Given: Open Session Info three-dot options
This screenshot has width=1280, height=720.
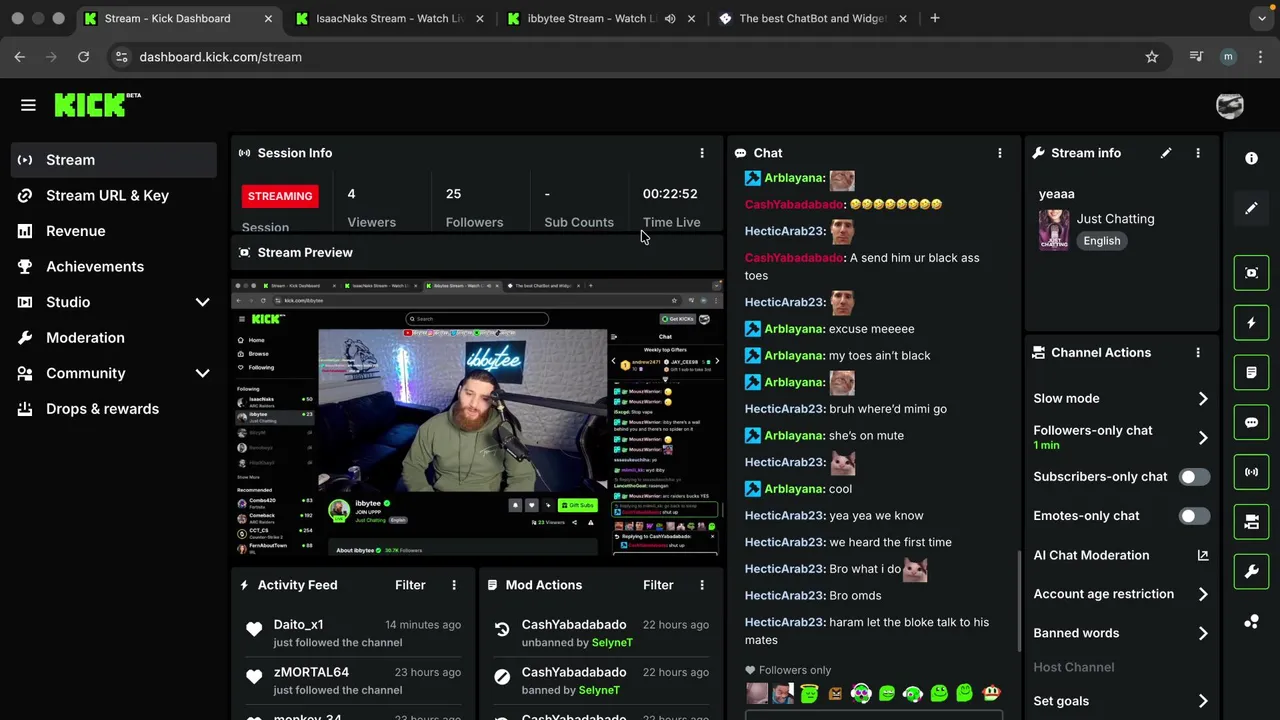Looking at the screenshot, I should click(x=702, y=153).
